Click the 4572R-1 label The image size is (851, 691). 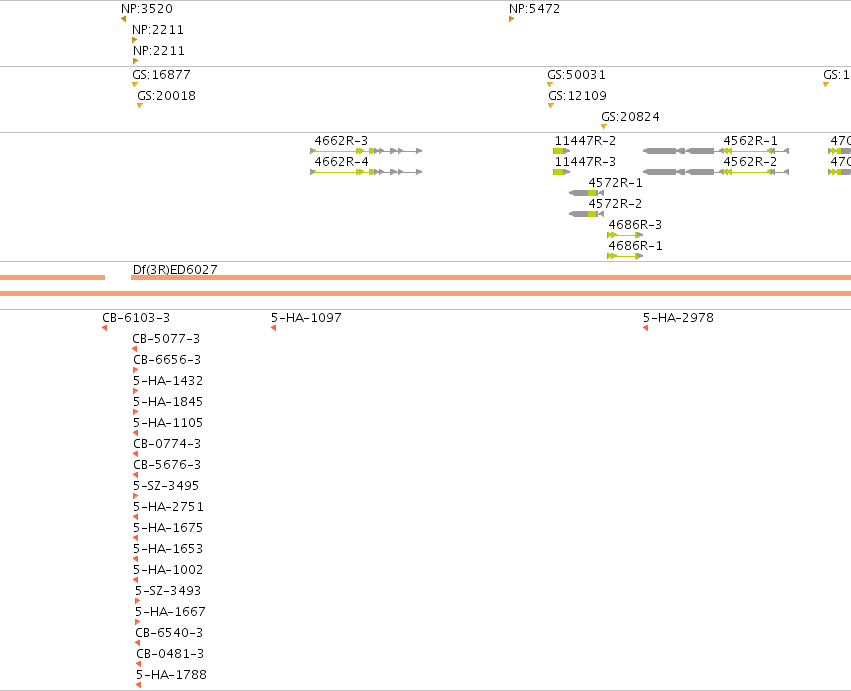615,183
